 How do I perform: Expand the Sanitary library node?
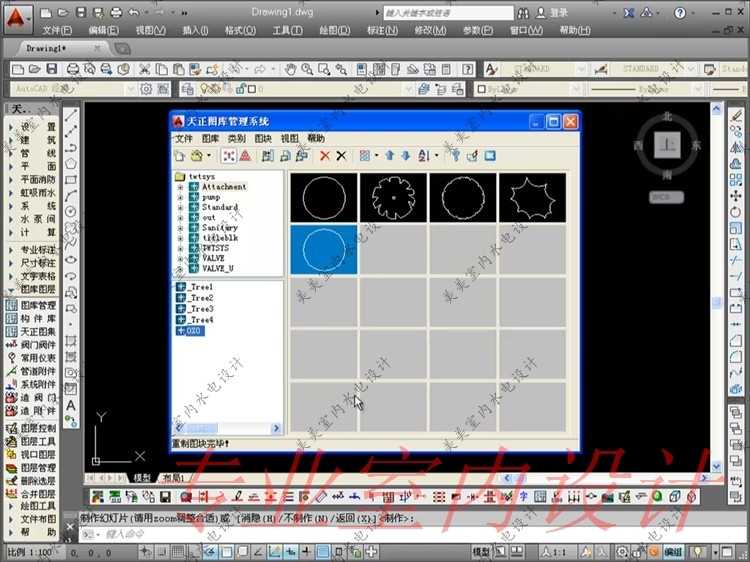pyautogui.click(x=180, y=228)
